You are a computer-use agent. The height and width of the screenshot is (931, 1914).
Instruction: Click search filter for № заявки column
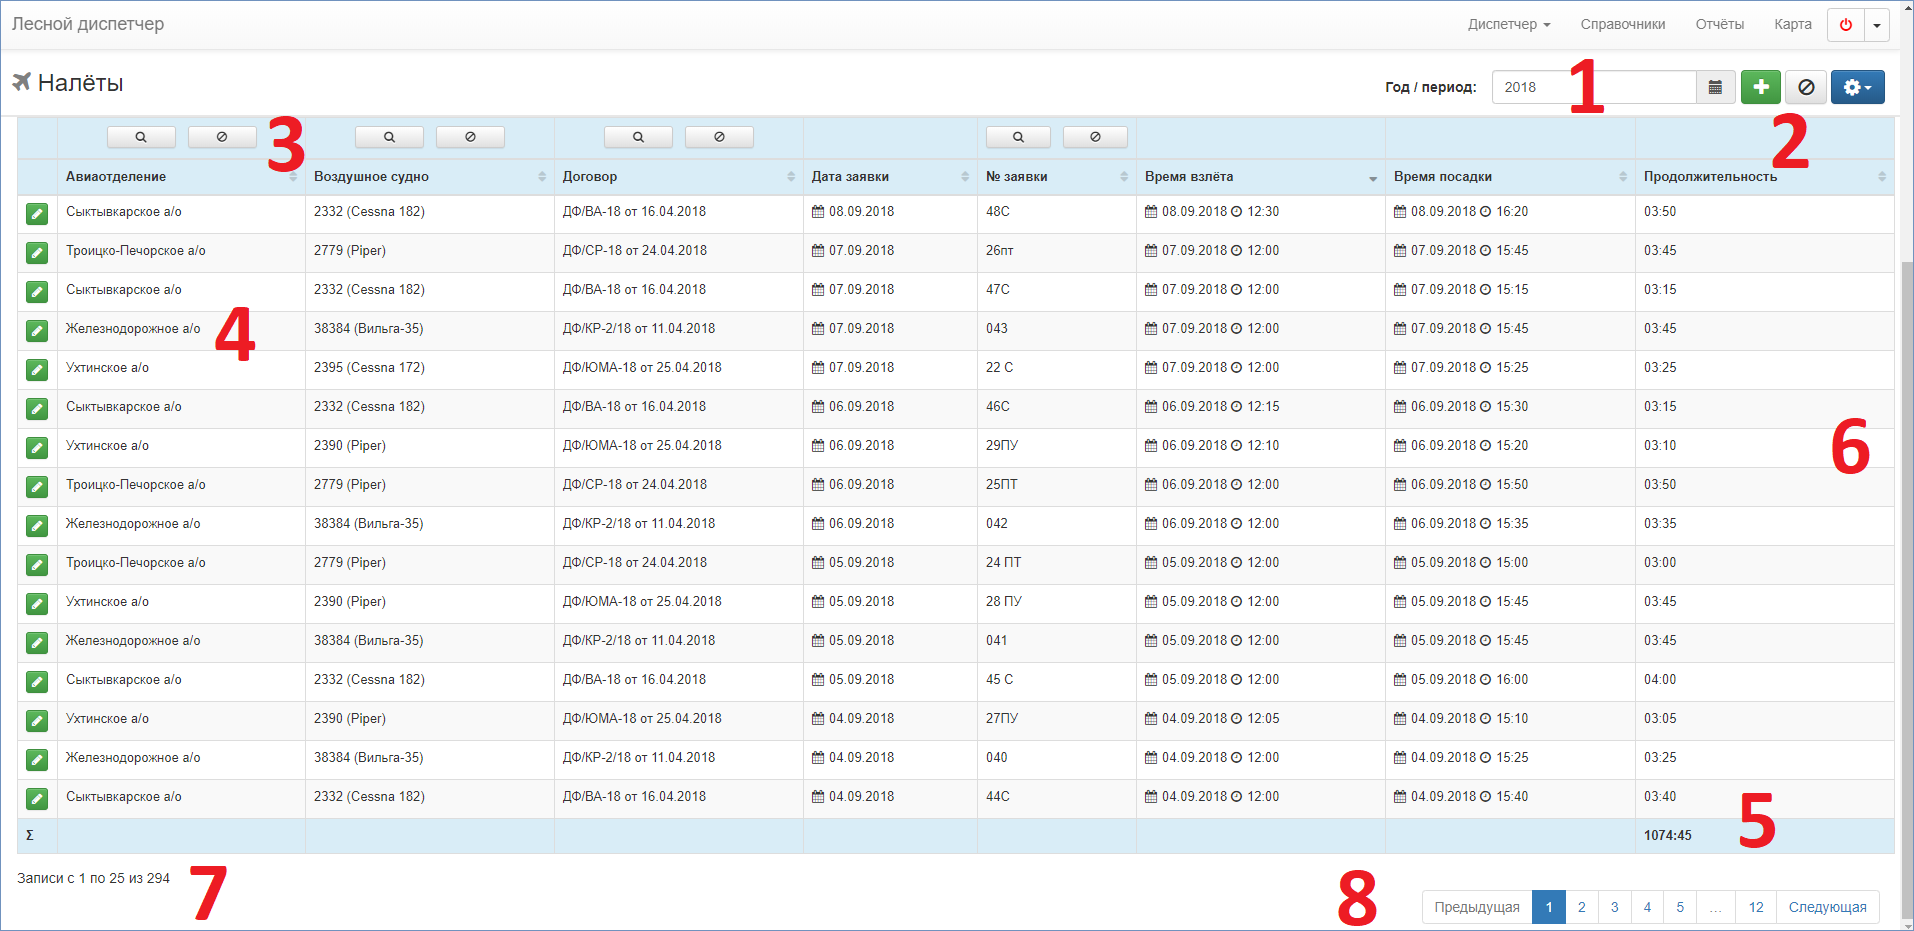1018,137
